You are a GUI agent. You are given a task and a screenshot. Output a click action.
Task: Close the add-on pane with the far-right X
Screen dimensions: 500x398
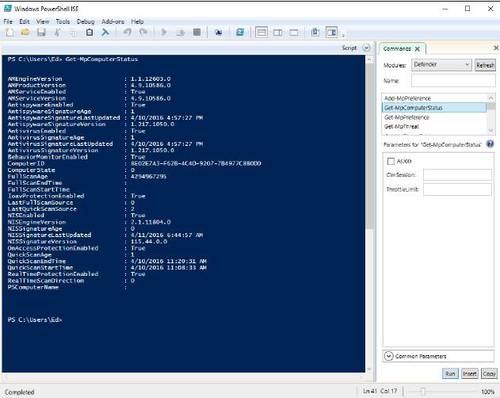click(496, 48)
